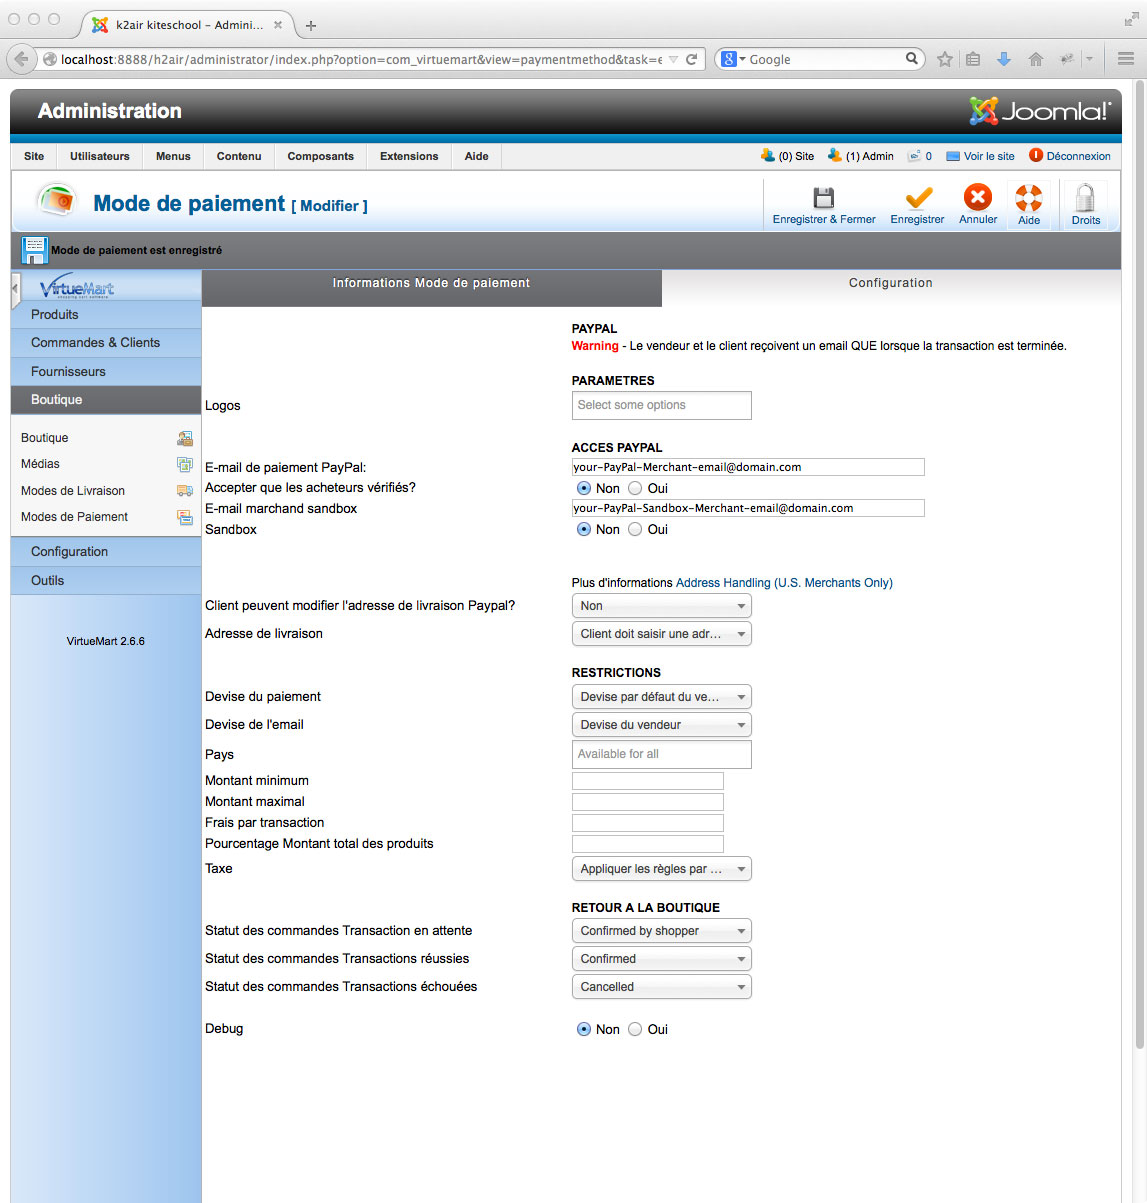Screen dimensions: 1147x1203
Task: Click the browser back arrow button
Action: click(21, 59)
